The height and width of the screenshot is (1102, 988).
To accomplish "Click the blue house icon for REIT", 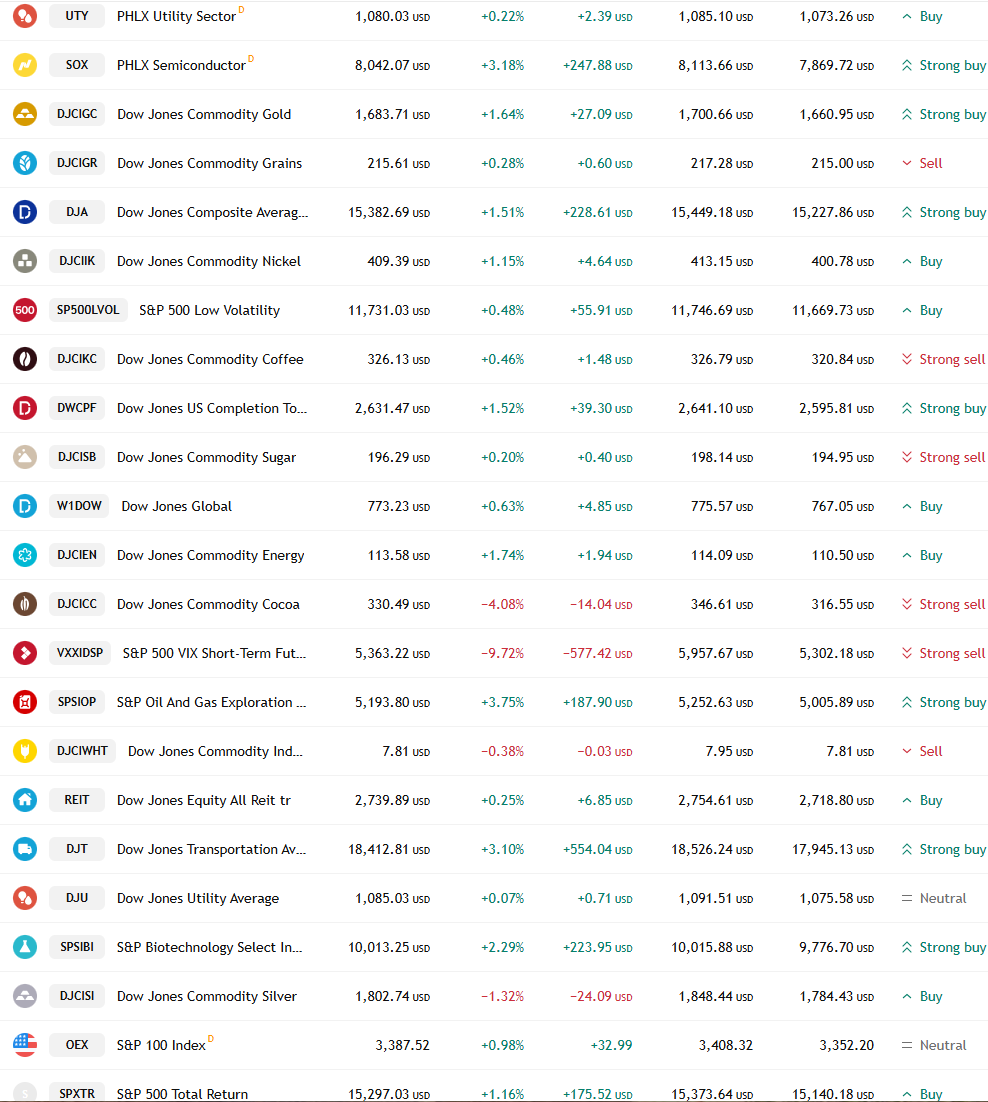I will click(25, 800).
